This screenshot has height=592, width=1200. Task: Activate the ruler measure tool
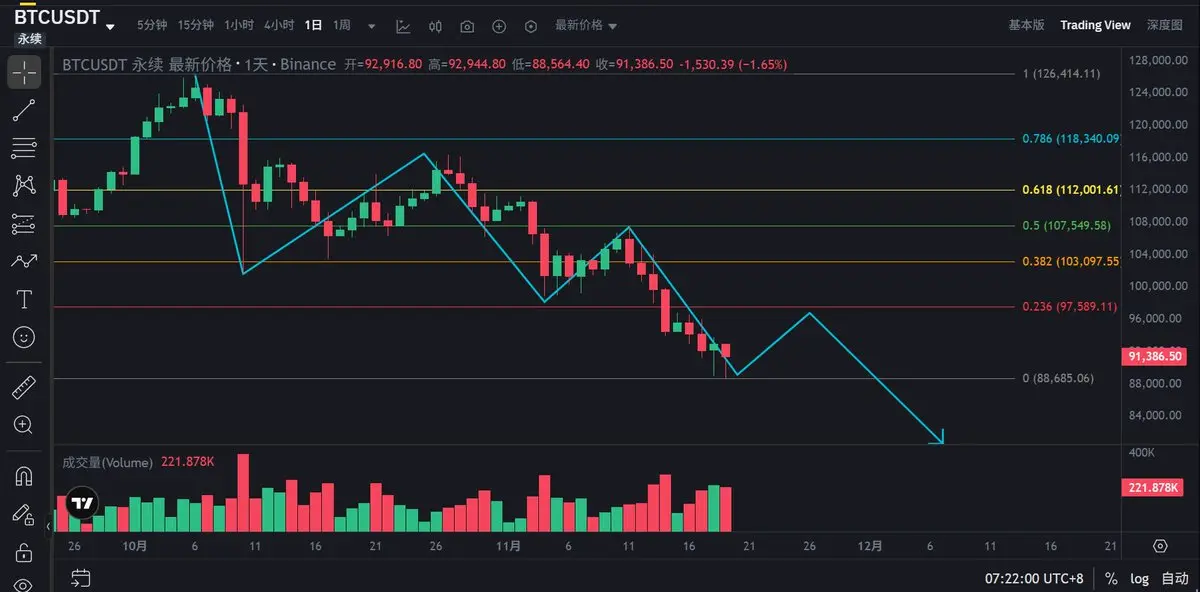(x=24, y=387)
